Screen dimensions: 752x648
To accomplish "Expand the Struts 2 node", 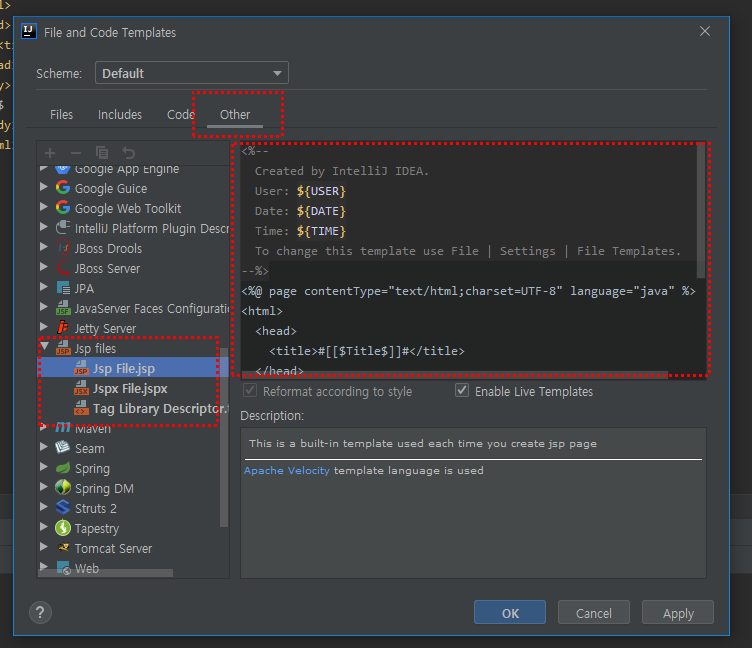I will coord(44,507).
